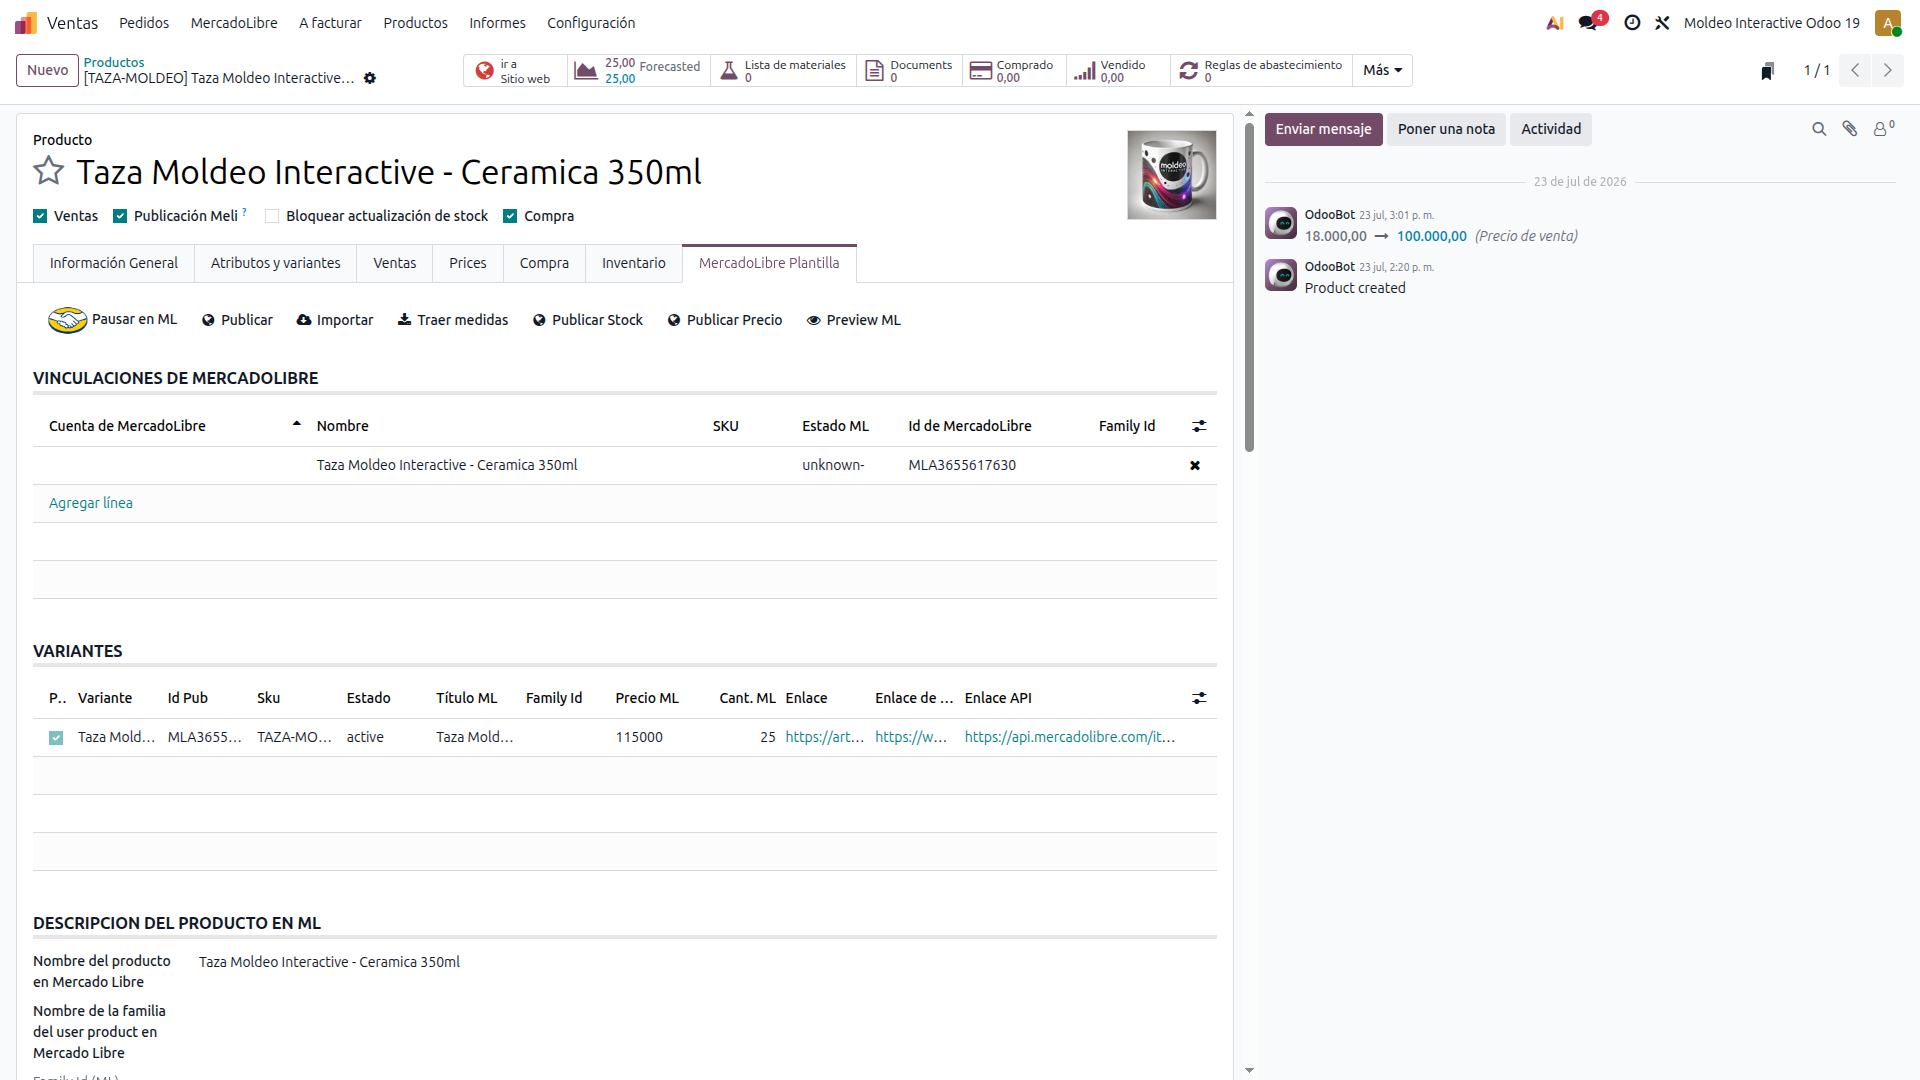1920x1080 pixels.
Task: Open the Productos menu
Action: pyautogui.click(x=415, y=22)
